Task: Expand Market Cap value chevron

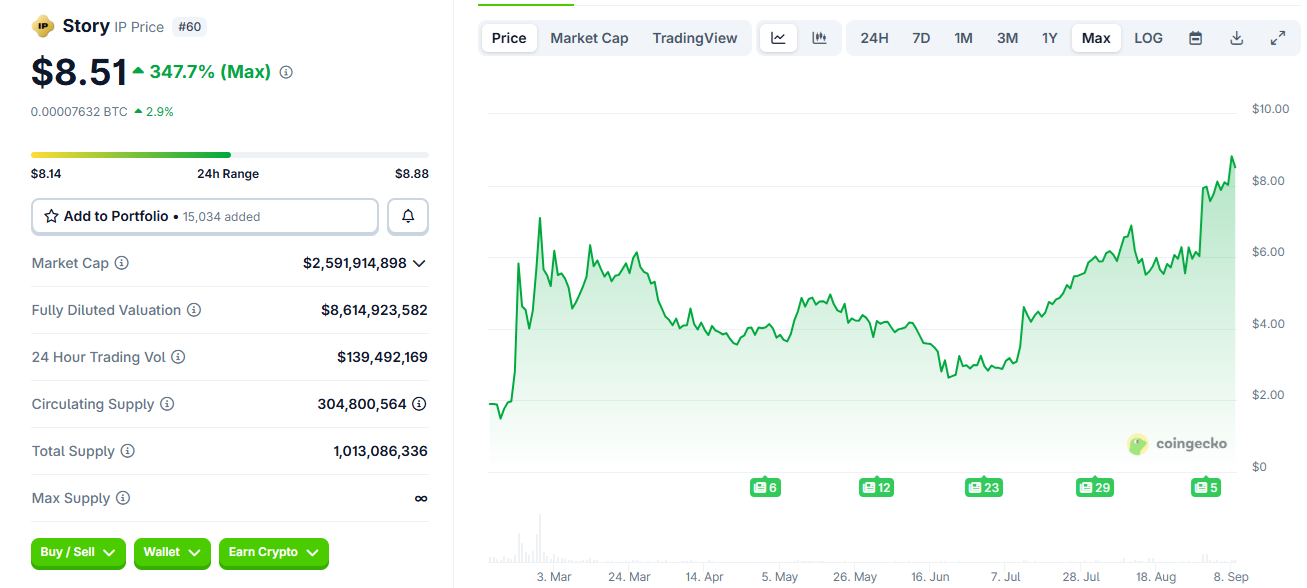Action: click(419, 263)
